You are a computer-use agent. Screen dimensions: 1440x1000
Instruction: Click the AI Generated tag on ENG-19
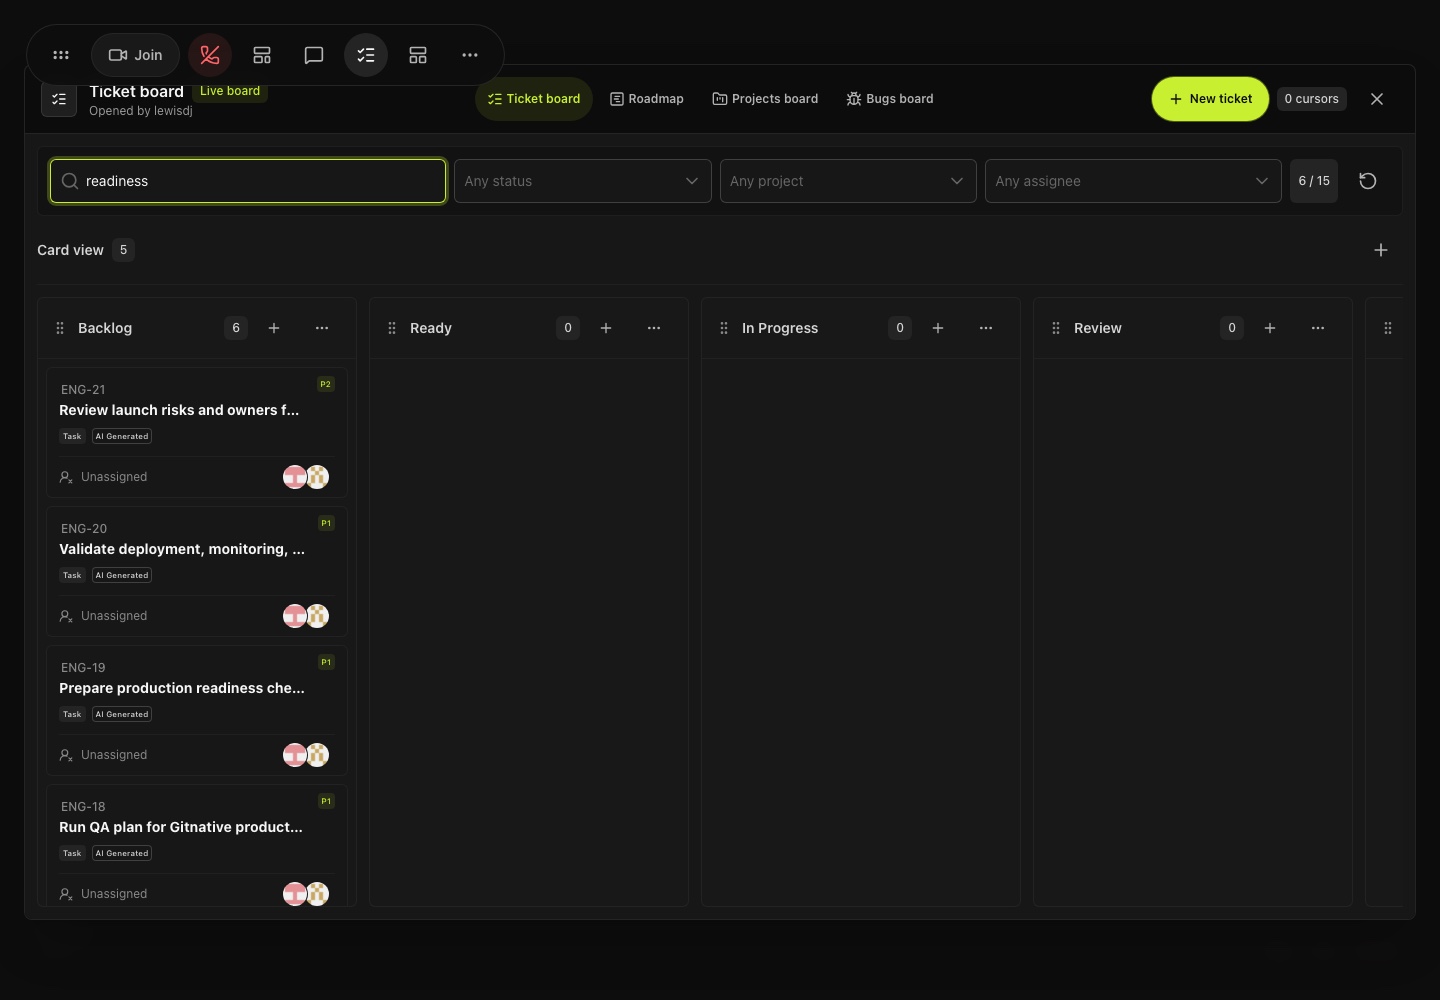122,714
